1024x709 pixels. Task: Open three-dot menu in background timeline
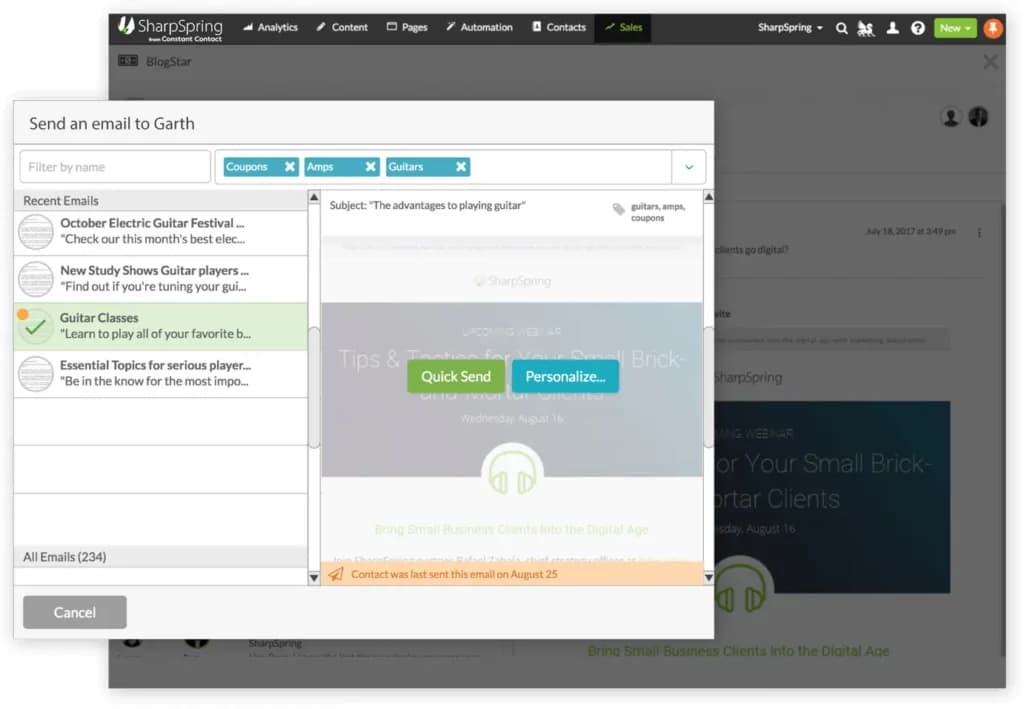[979, 232]
